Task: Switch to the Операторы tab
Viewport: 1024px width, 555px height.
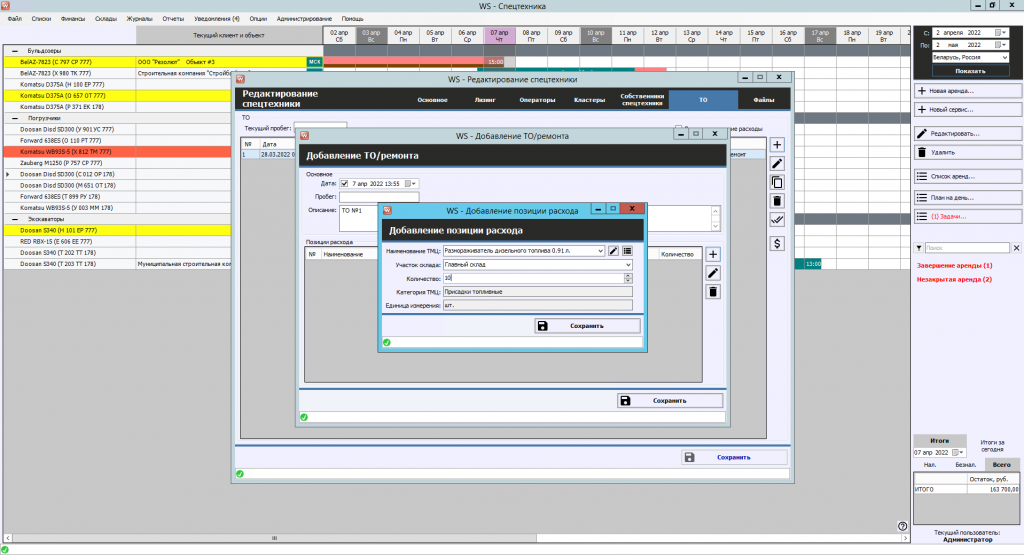Action: pos(537,100)
